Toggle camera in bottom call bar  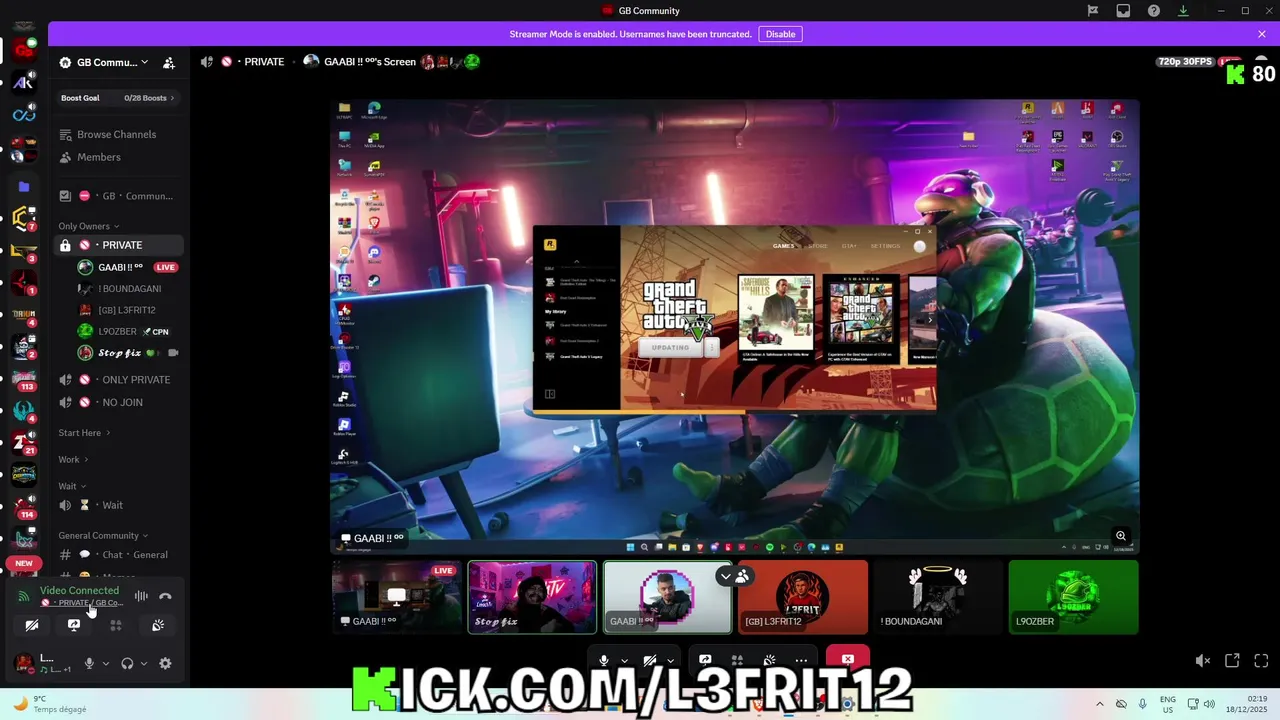(650, 660)
